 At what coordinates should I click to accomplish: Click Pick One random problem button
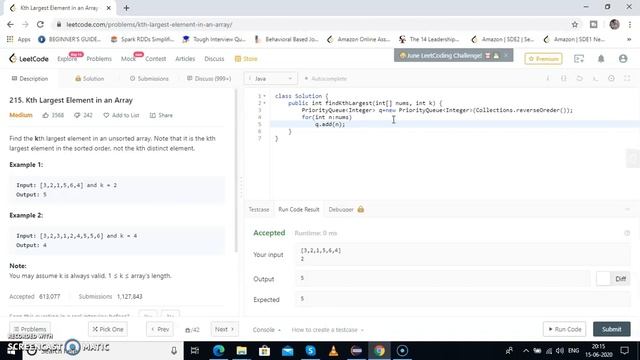(108, 329)
